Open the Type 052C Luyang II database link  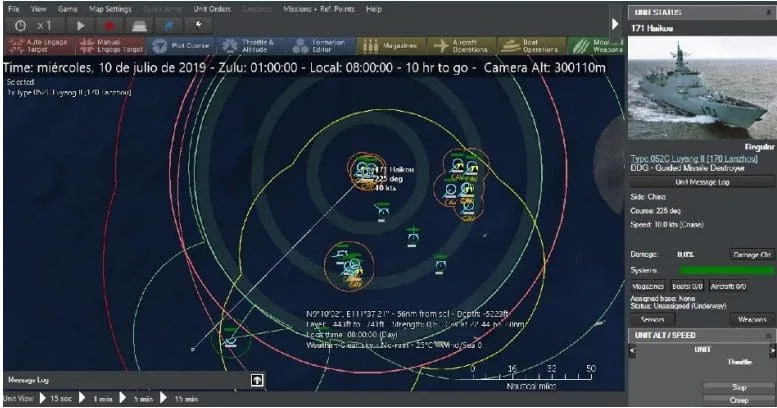point(694,159)
